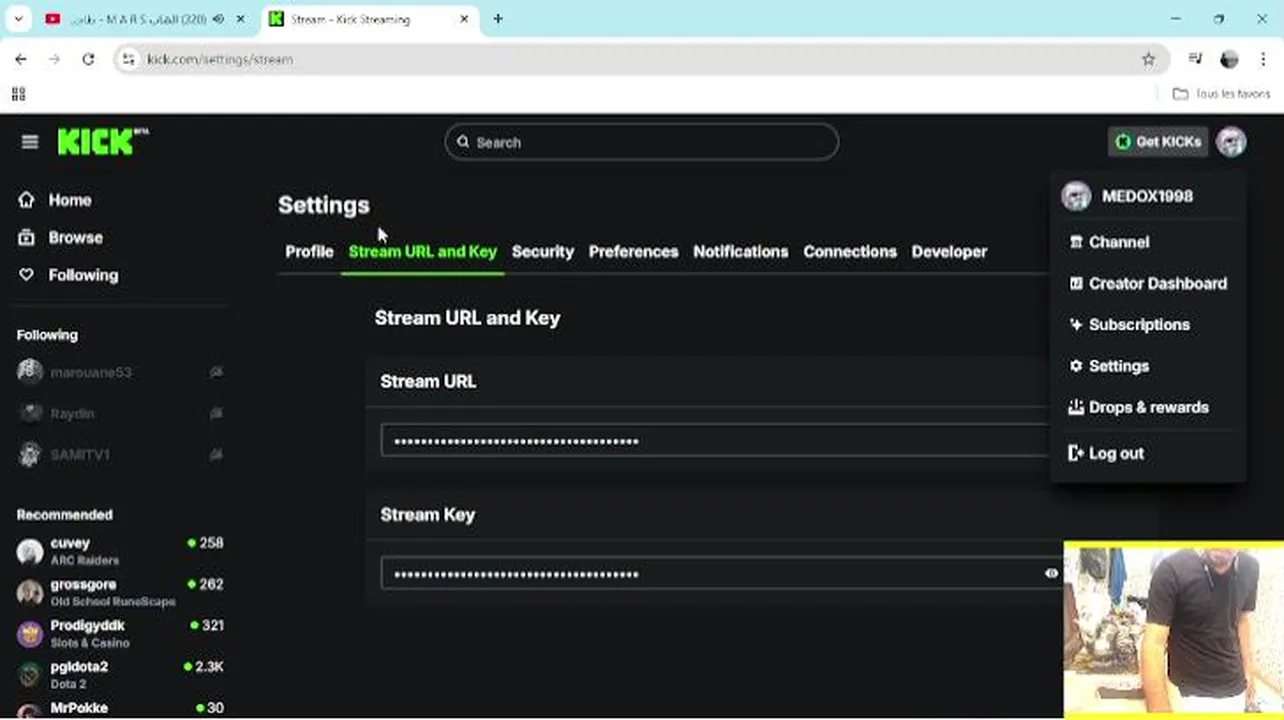The width and height of the screenshot is (1284, 720).
Task: Switch to the Profile settings tab
Action: [309, 252]
